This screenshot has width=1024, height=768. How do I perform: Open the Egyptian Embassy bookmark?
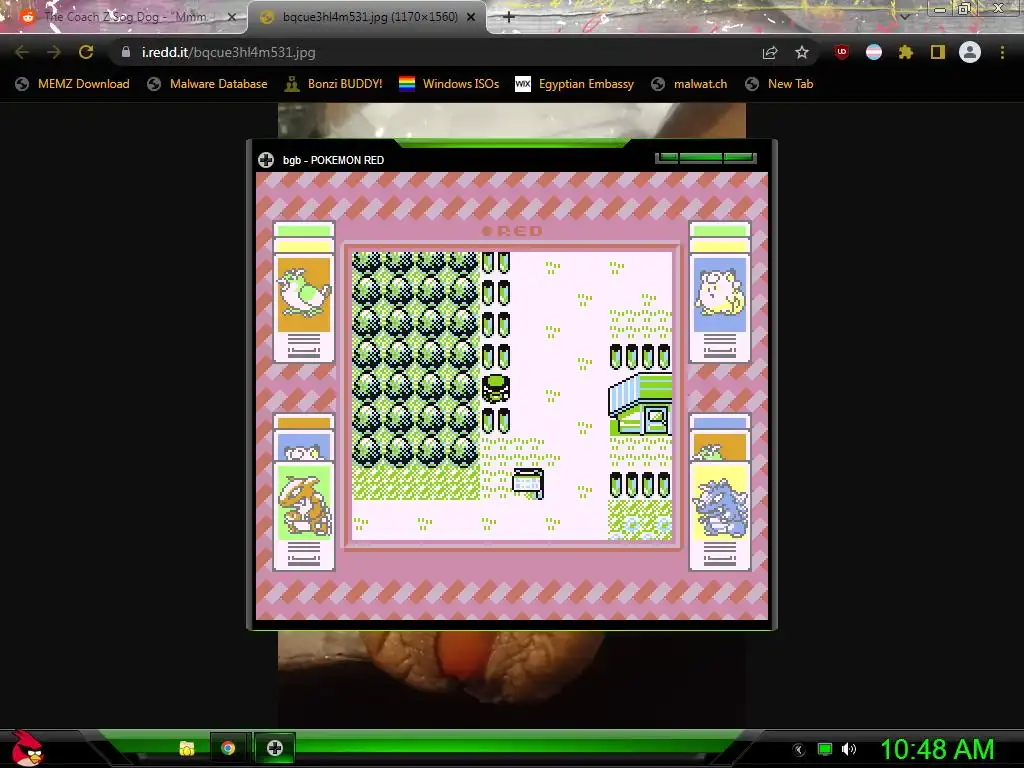(x=575, y=84)
